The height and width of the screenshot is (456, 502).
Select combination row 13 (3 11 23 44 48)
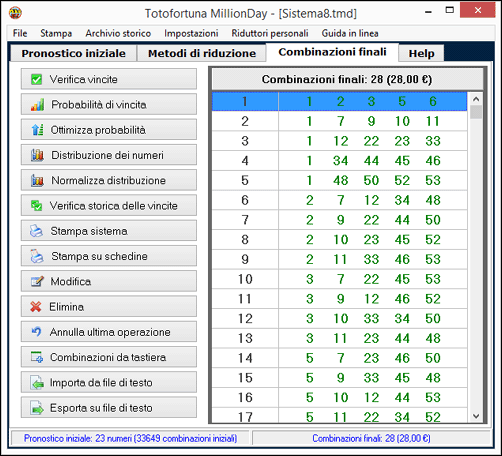339,338
